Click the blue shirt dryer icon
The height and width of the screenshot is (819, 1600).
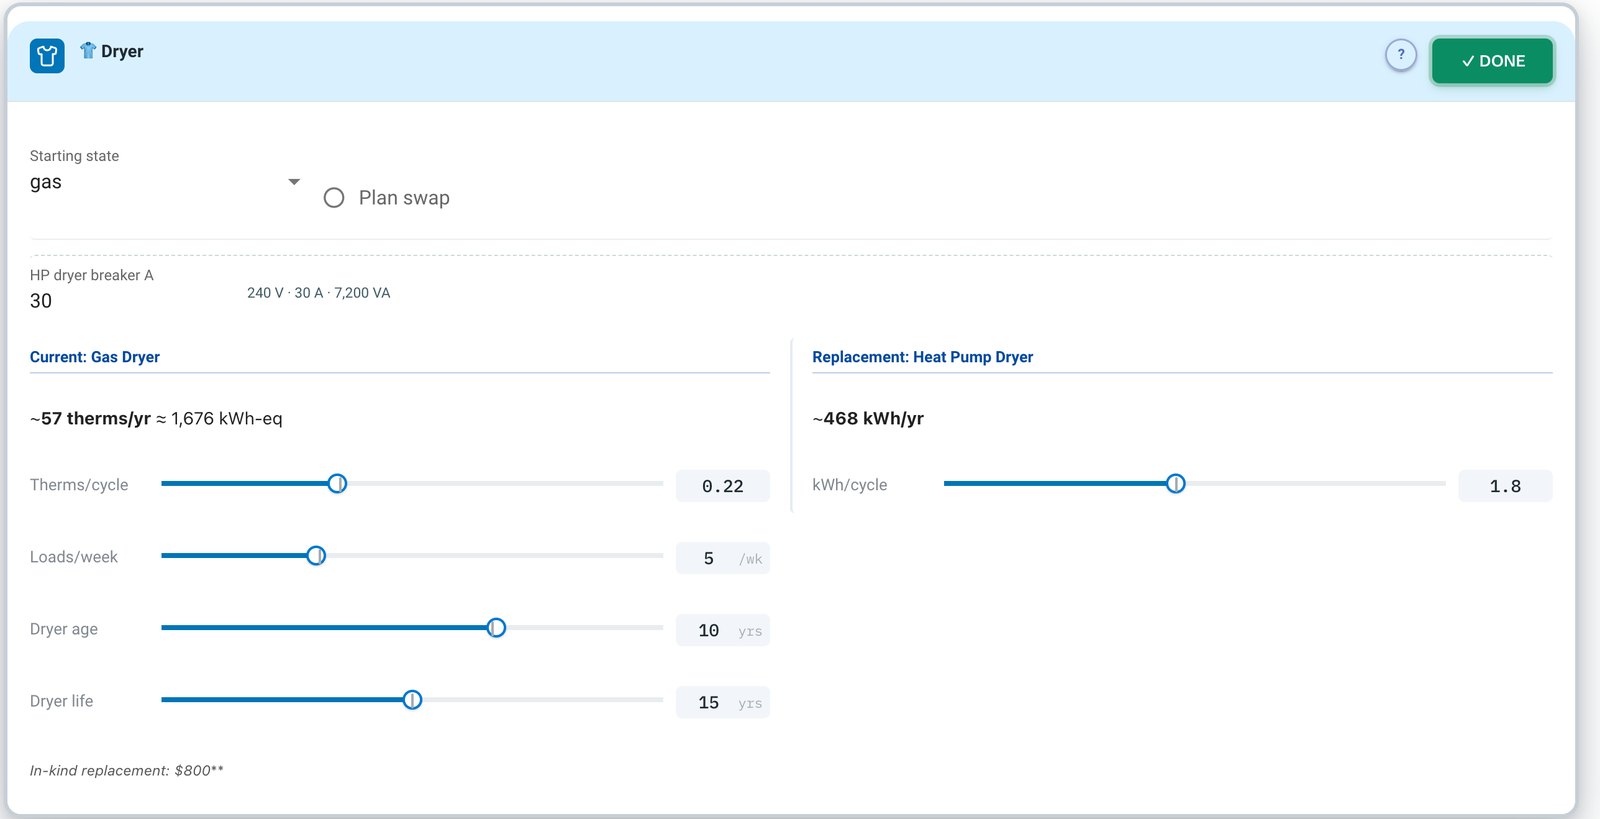47,56
